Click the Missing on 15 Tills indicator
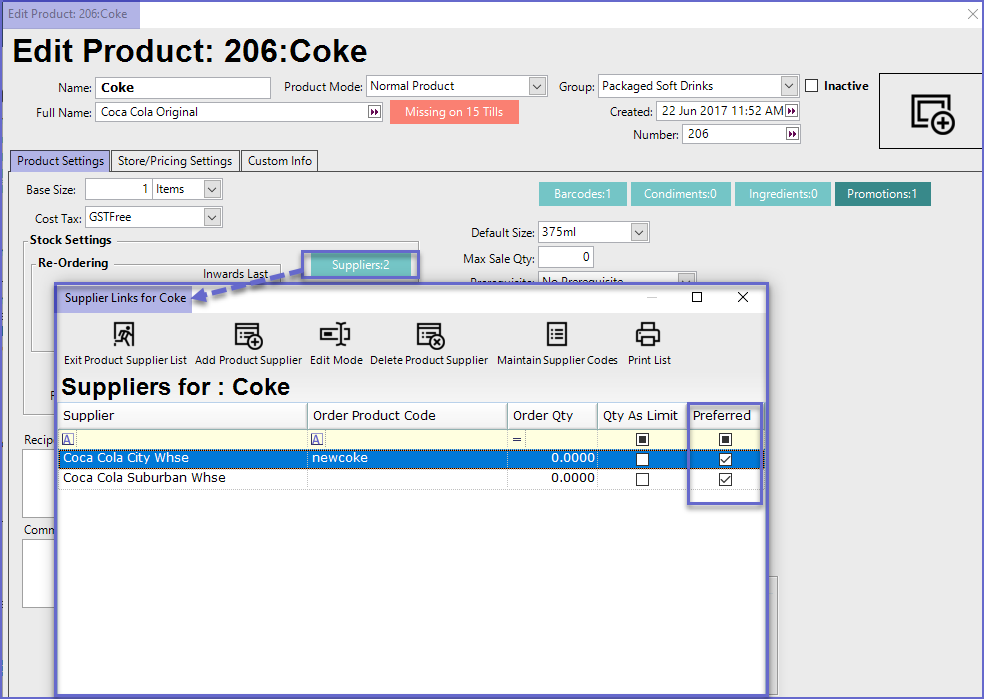The image size is (984, 699). (x=454, y=112)
